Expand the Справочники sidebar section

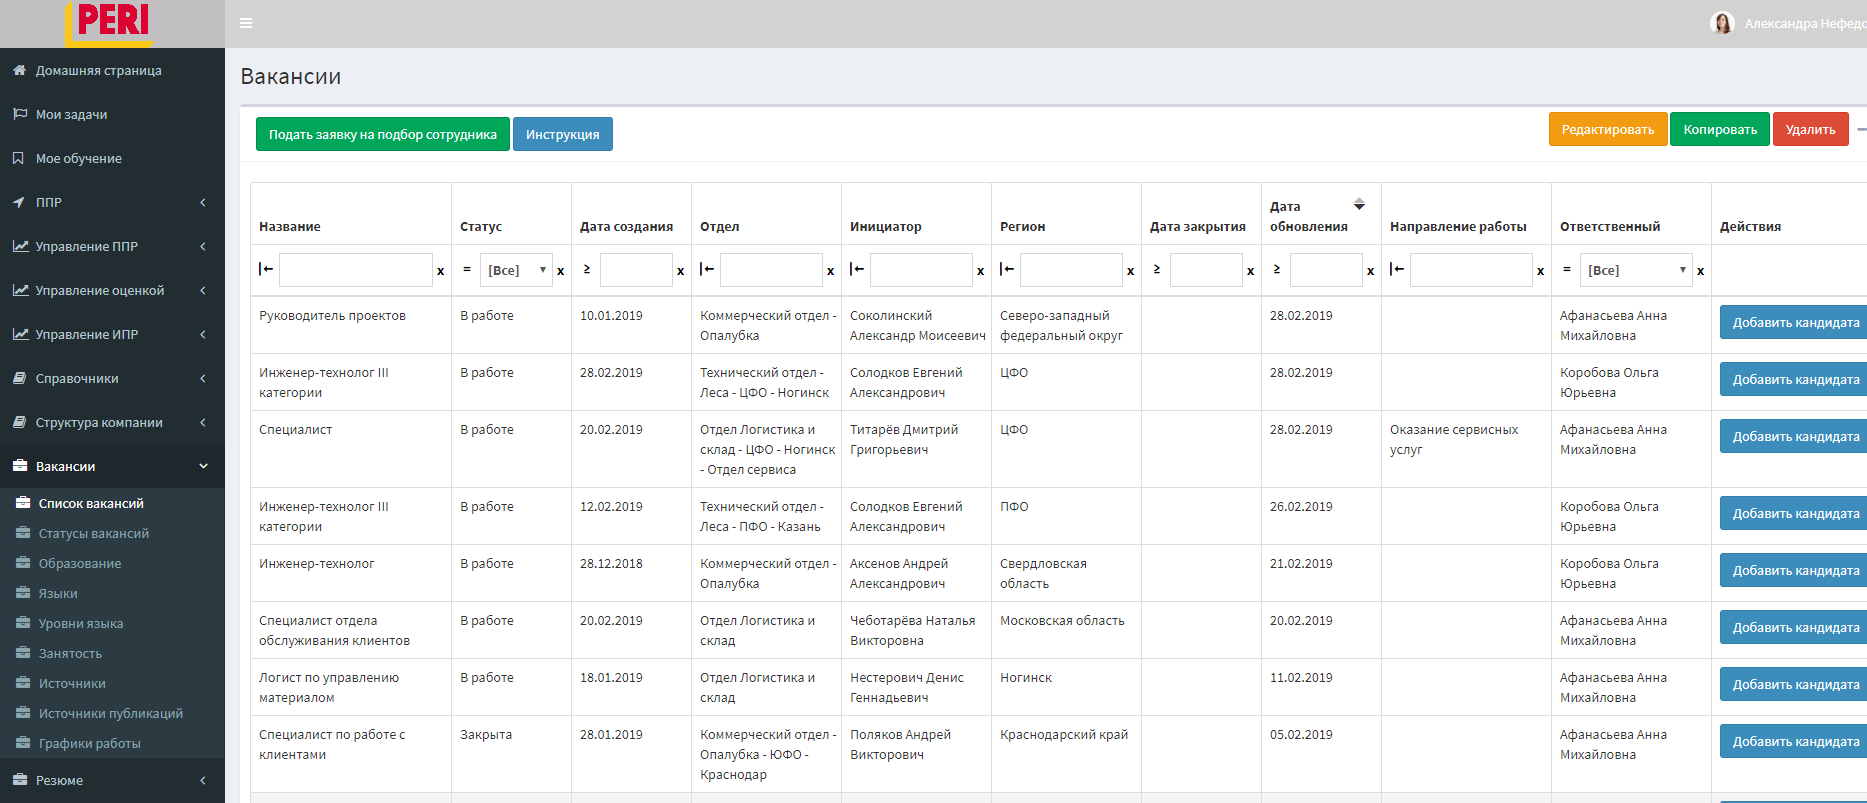coord(112,378)
